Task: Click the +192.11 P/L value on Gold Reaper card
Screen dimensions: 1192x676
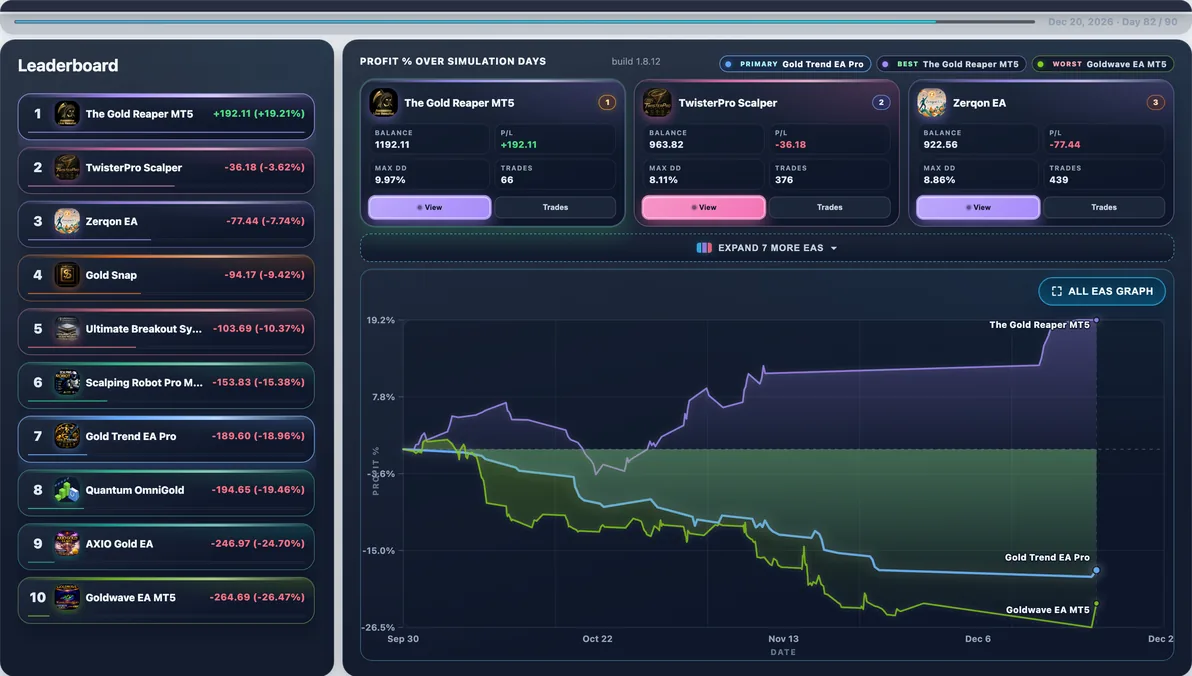Action: (518, 144)
